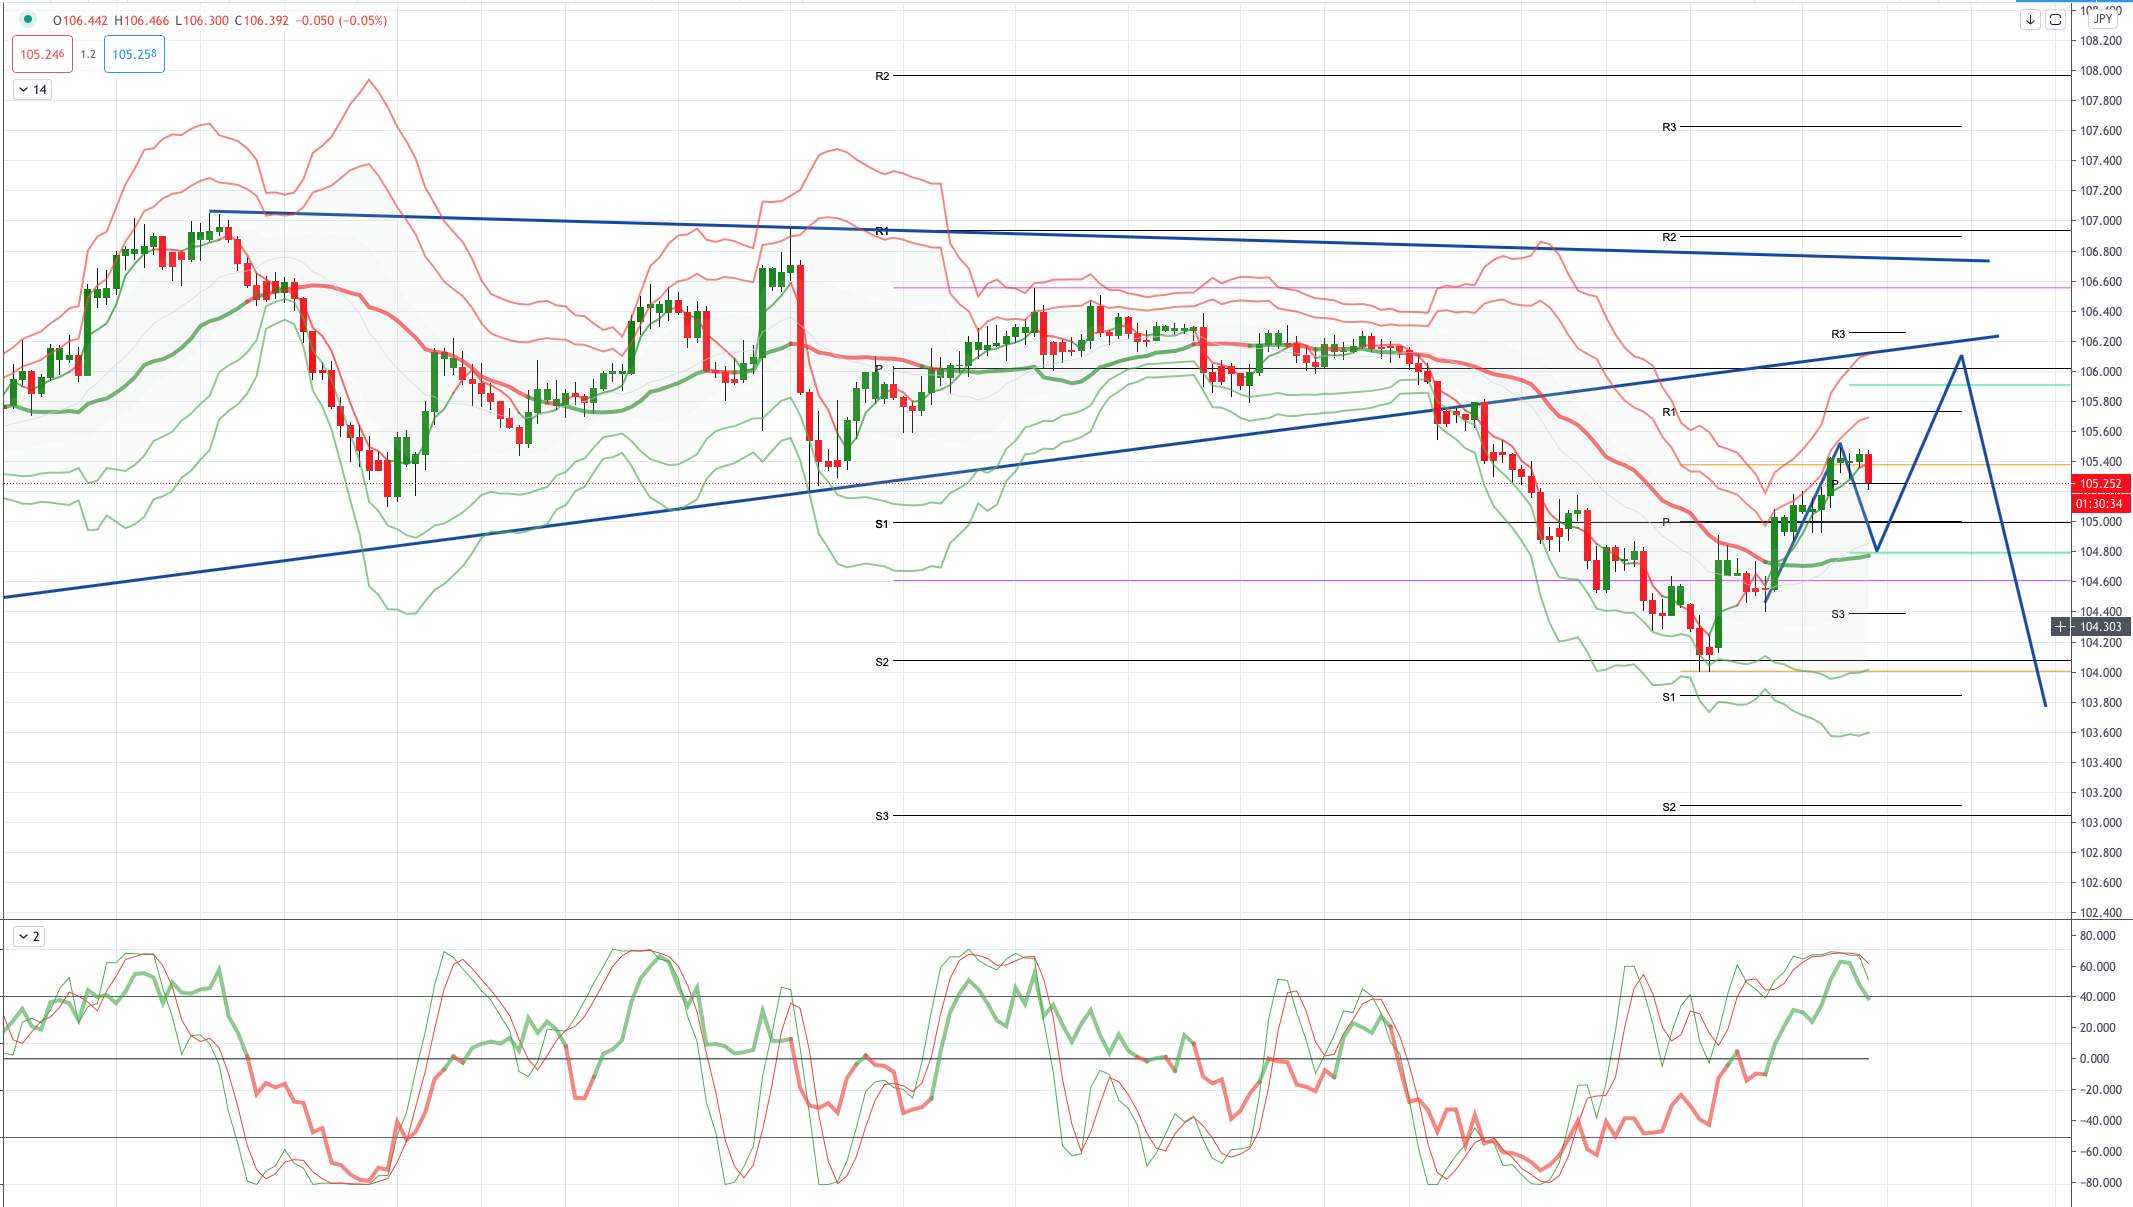Expand the 14 indicators legend

click(x=33, y=90)
